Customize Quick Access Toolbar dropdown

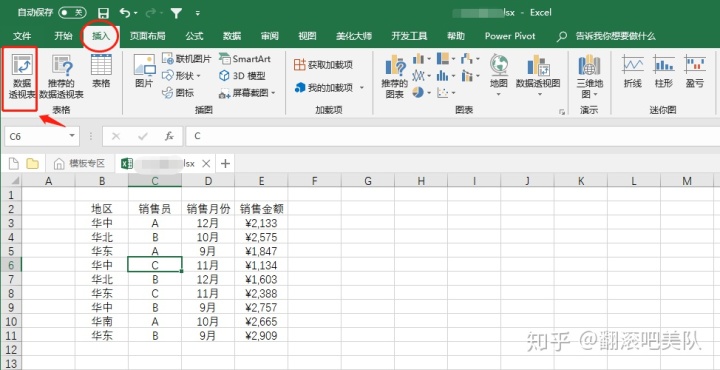tap(198, 13)
